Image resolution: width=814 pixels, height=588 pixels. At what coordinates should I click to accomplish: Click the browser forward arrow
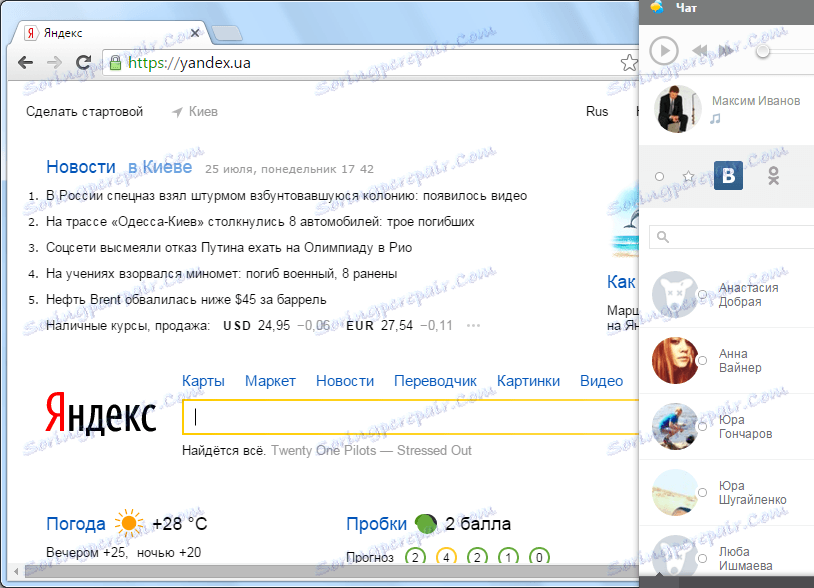(54, 63)
